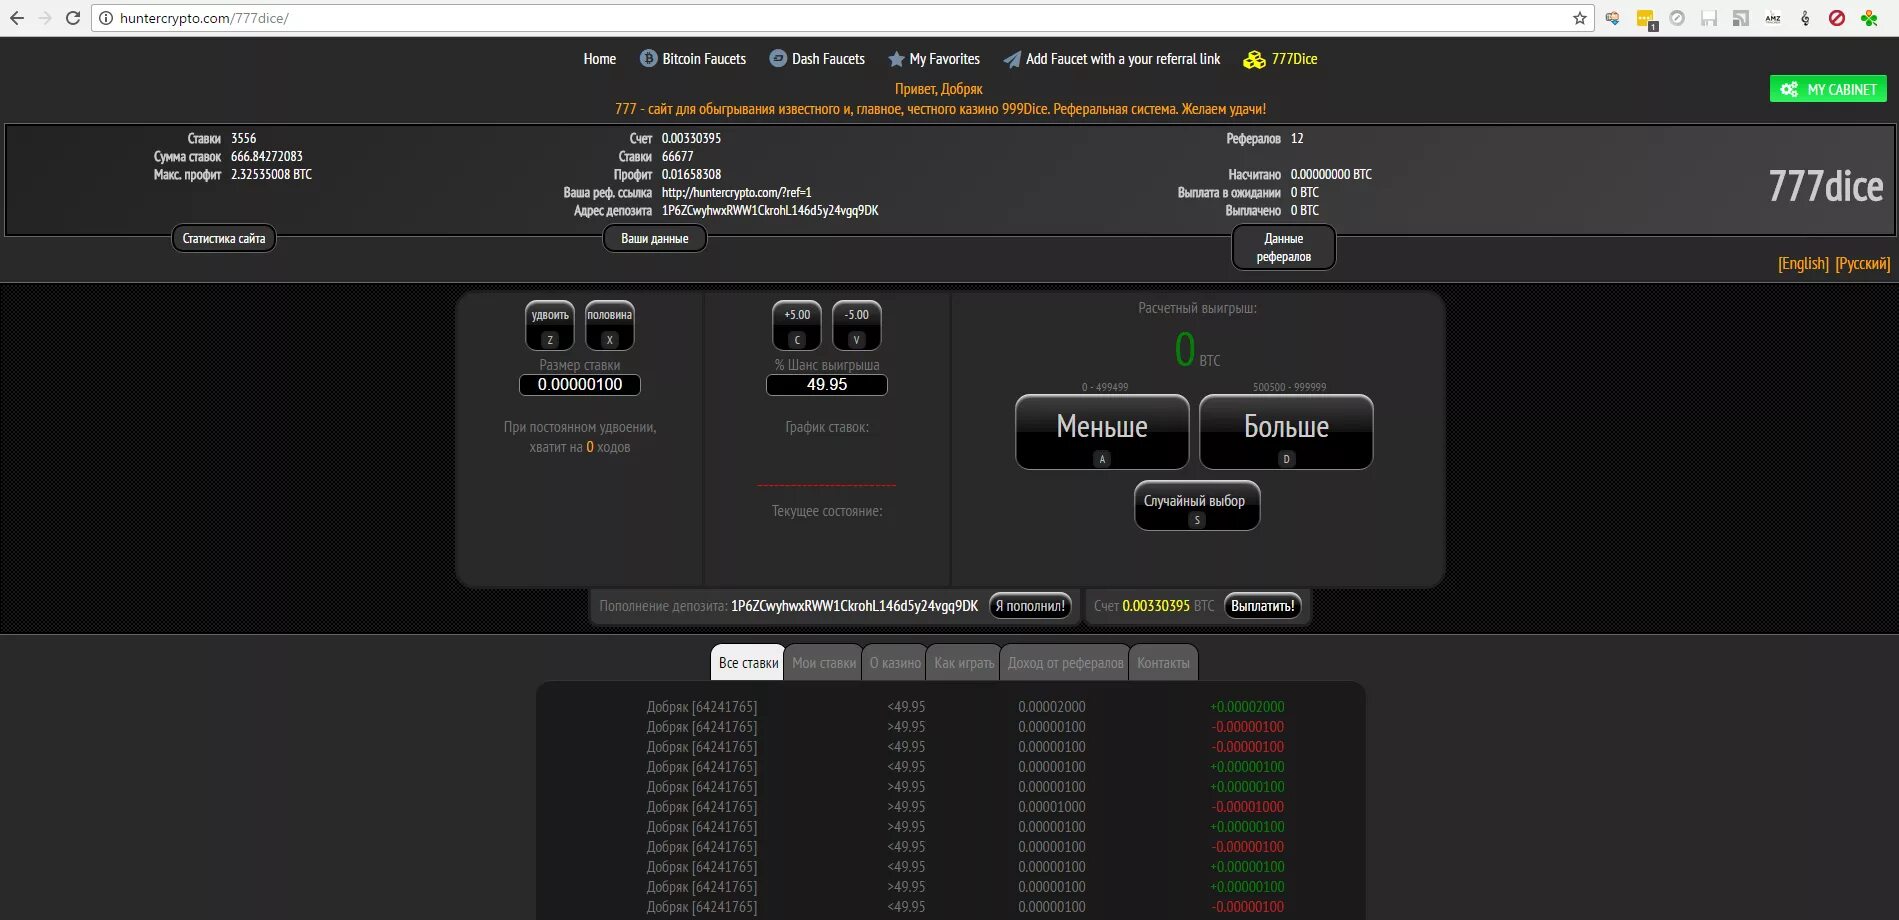Open the grey circle slash extension icon
The image size is (1899, 920).
click(1677, 18)
